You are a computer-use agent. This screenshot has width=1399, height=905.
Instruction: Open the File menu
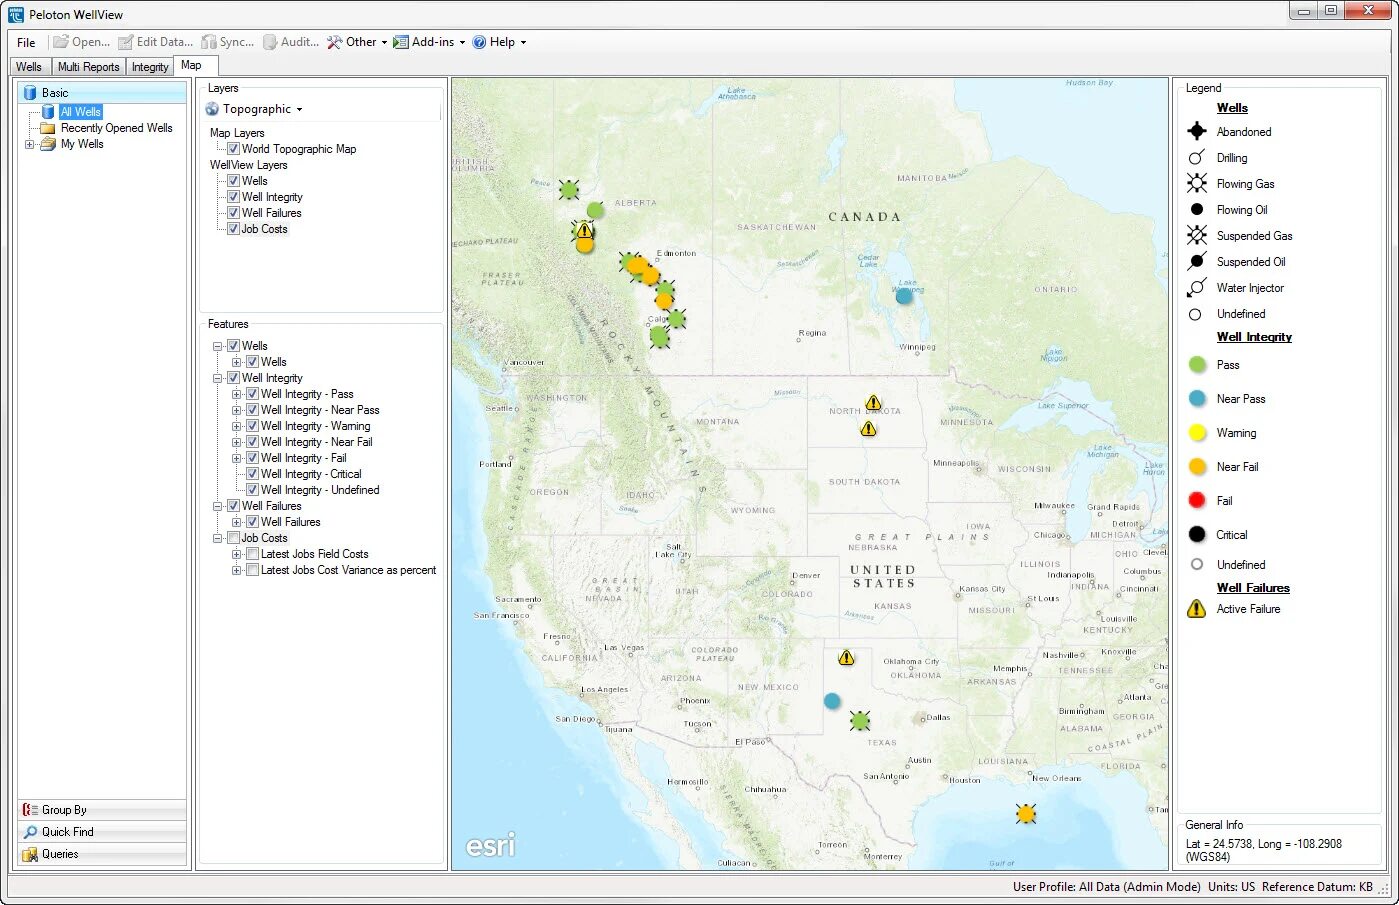[26, 42]
